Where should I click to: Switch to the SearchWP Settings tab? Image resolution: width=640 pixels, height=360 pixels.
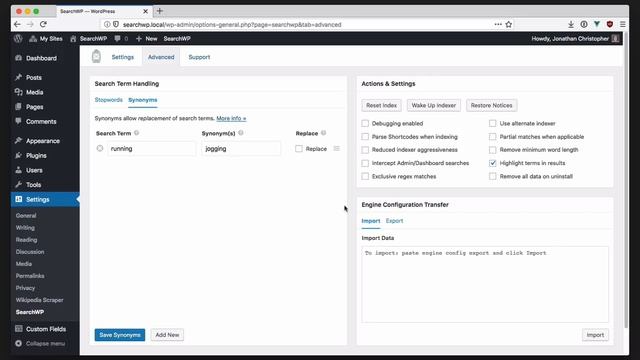tap(122, 57)
